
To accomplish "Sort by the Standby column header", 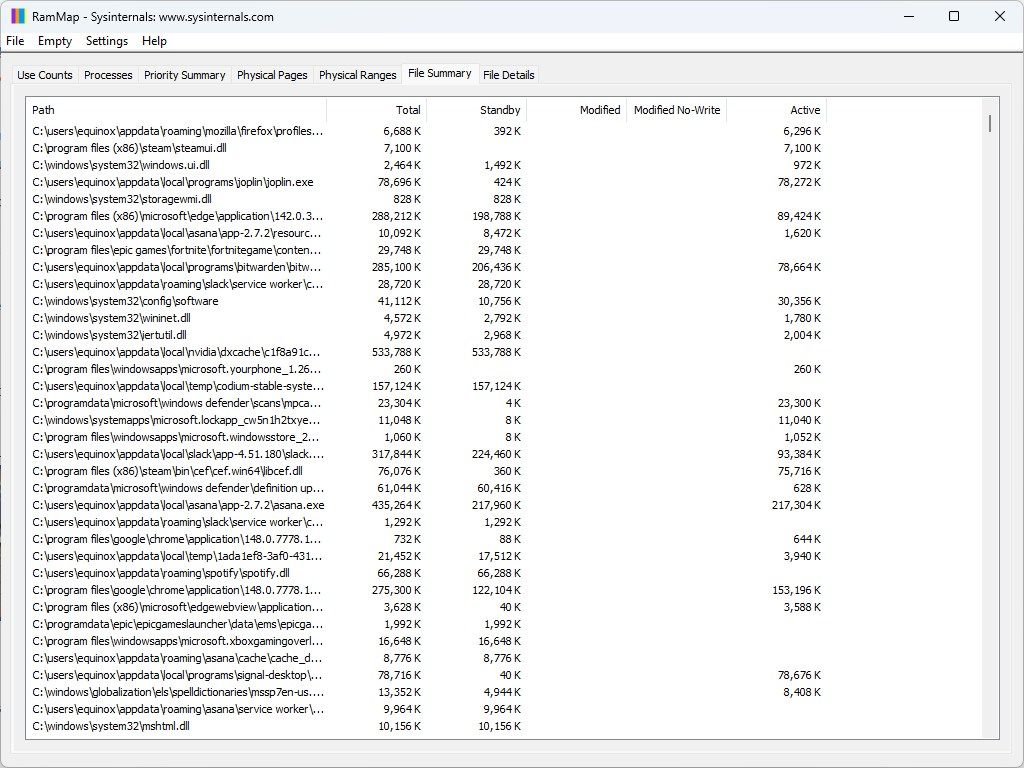I will coord(477,110).
